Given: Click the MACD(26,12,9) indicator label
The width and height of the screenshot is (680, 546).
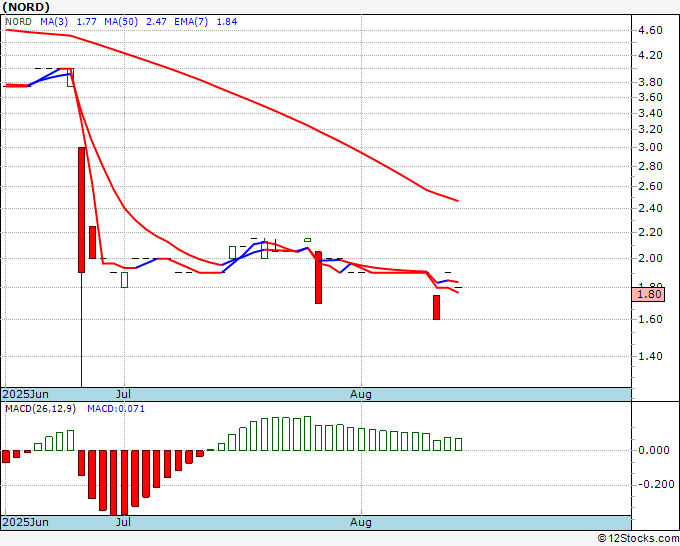Looking at the screenshot, I should coord(40,409).
